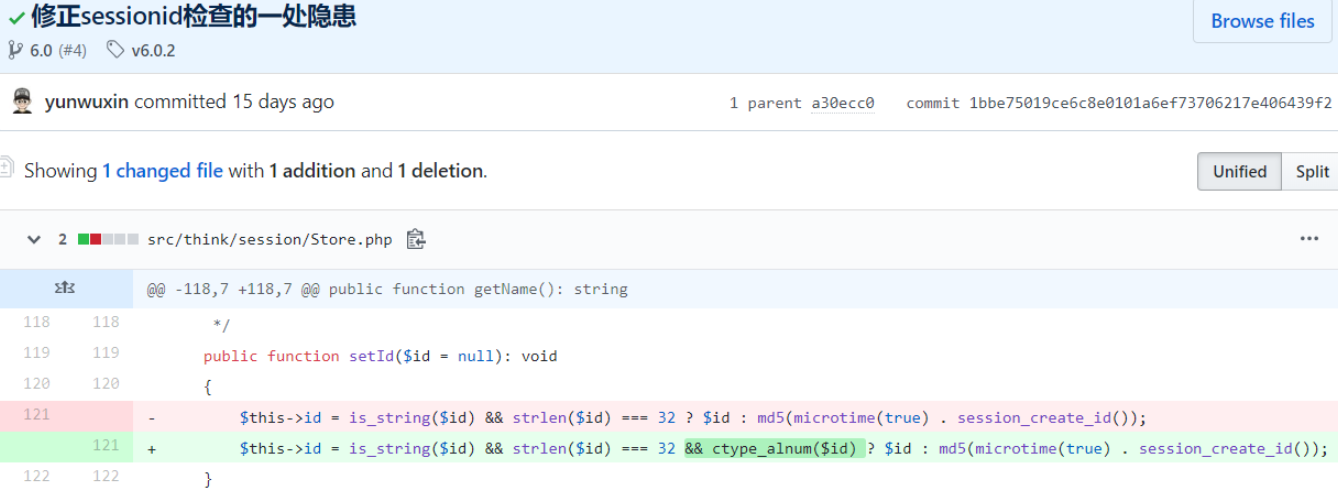The height and width of the screenshot is (494, 1338).
Task: Click highlighted ctype_alnum($id) addition
Action: [x=775, y=448]
